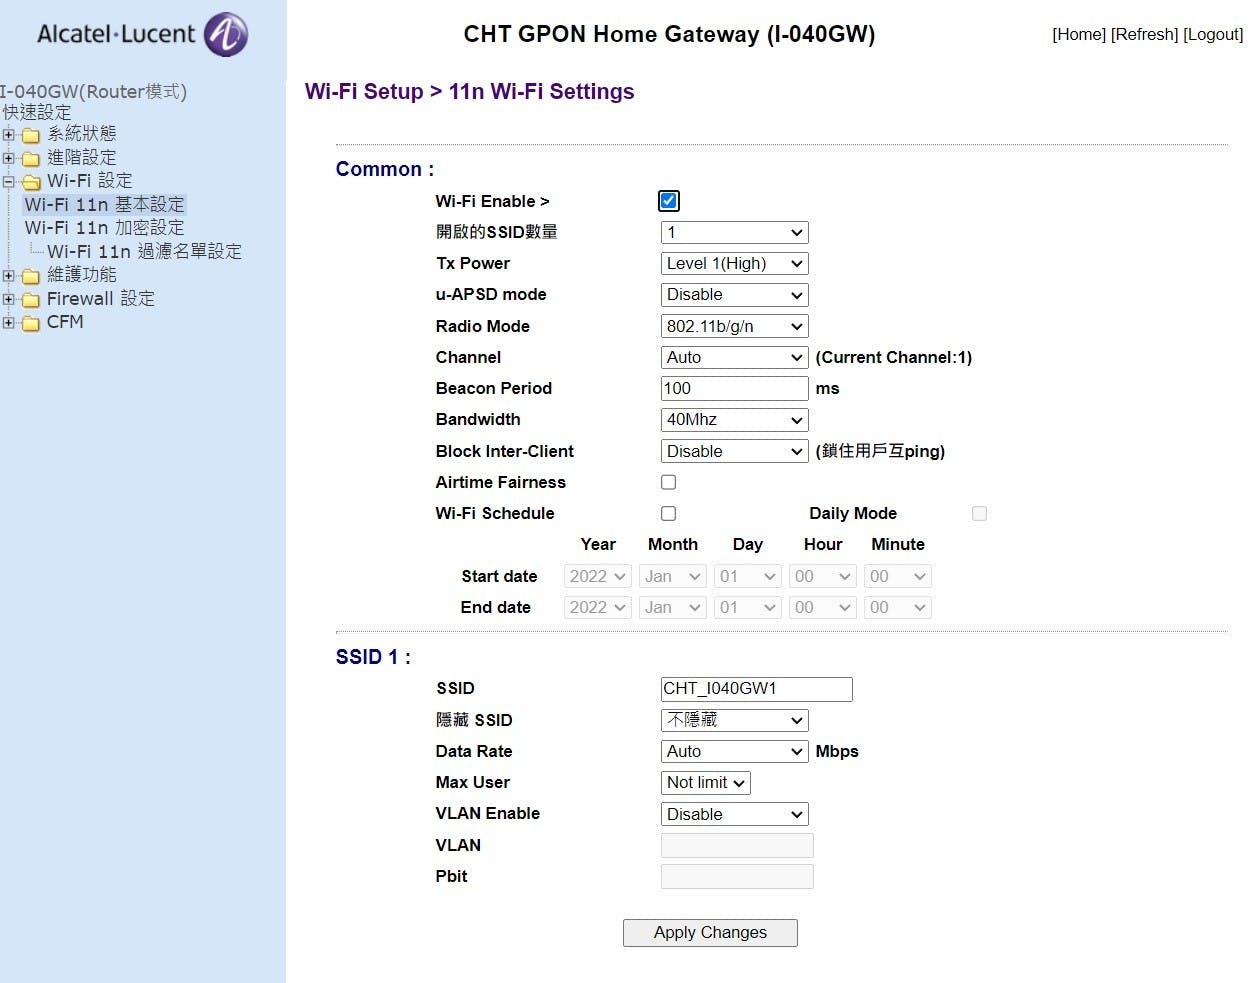Select the Wi-Fi 設定 tree label
Screen dimensions: 1252x983
click(90, 181)
